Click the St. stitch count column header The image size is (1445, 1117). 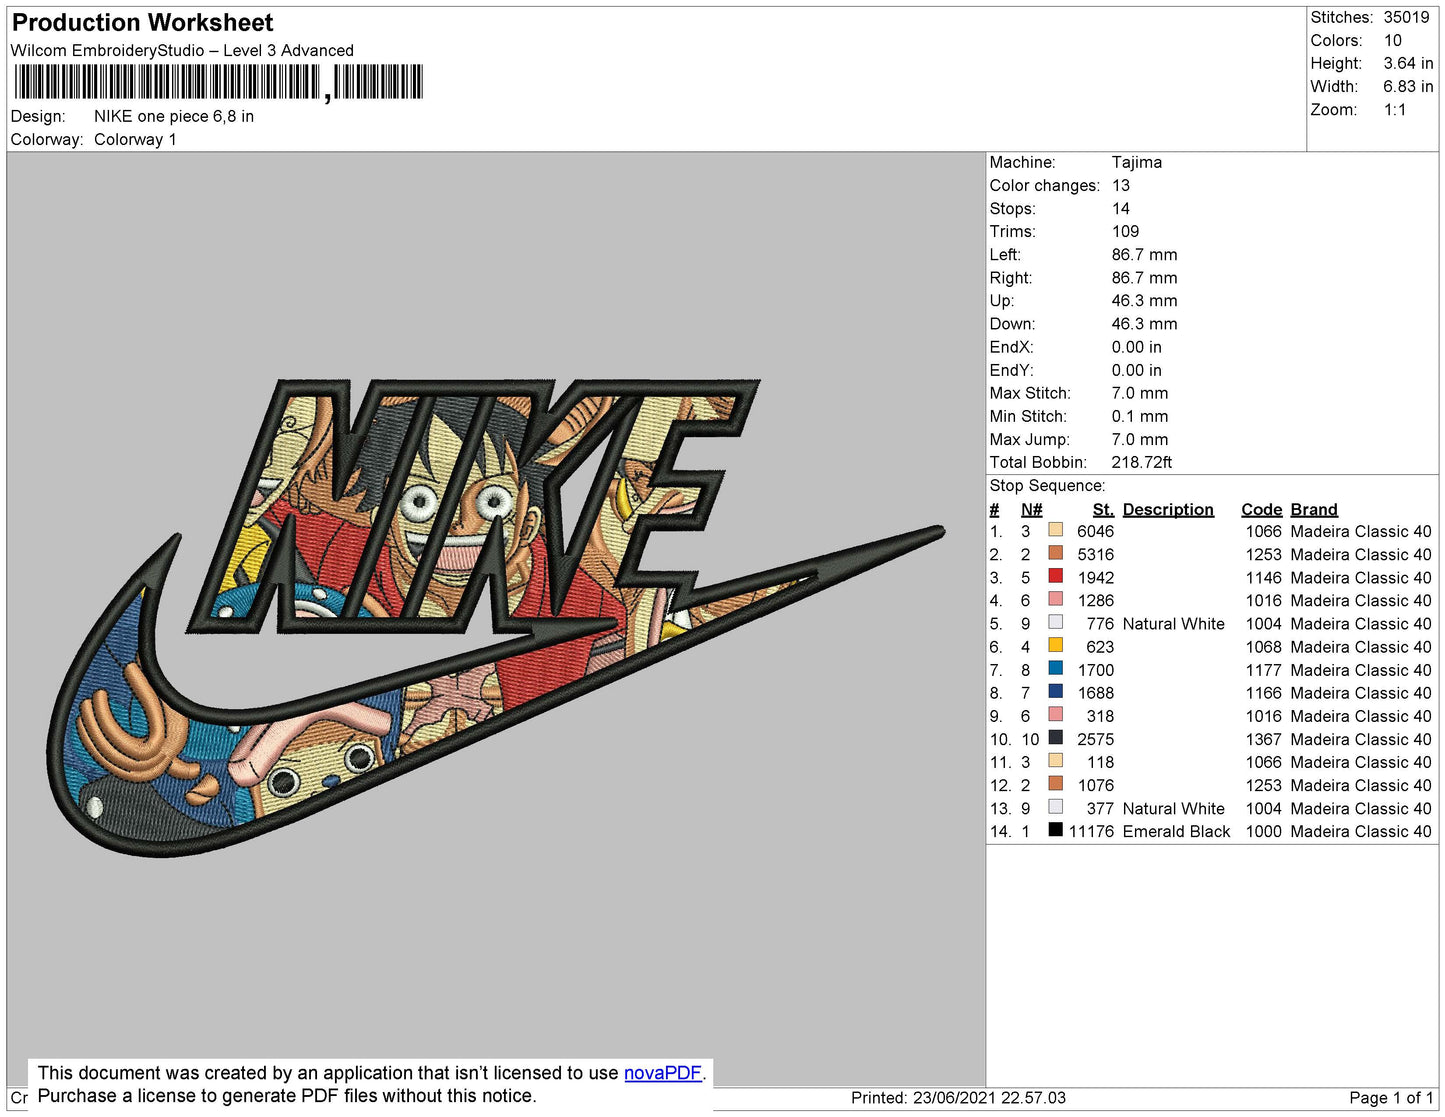1102,509
